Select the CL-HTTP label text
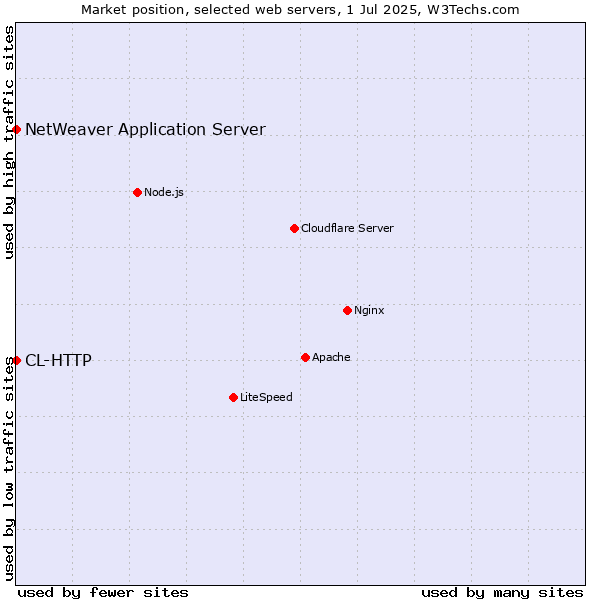This screenshot has height=600, width=600. tap(59, 360)
